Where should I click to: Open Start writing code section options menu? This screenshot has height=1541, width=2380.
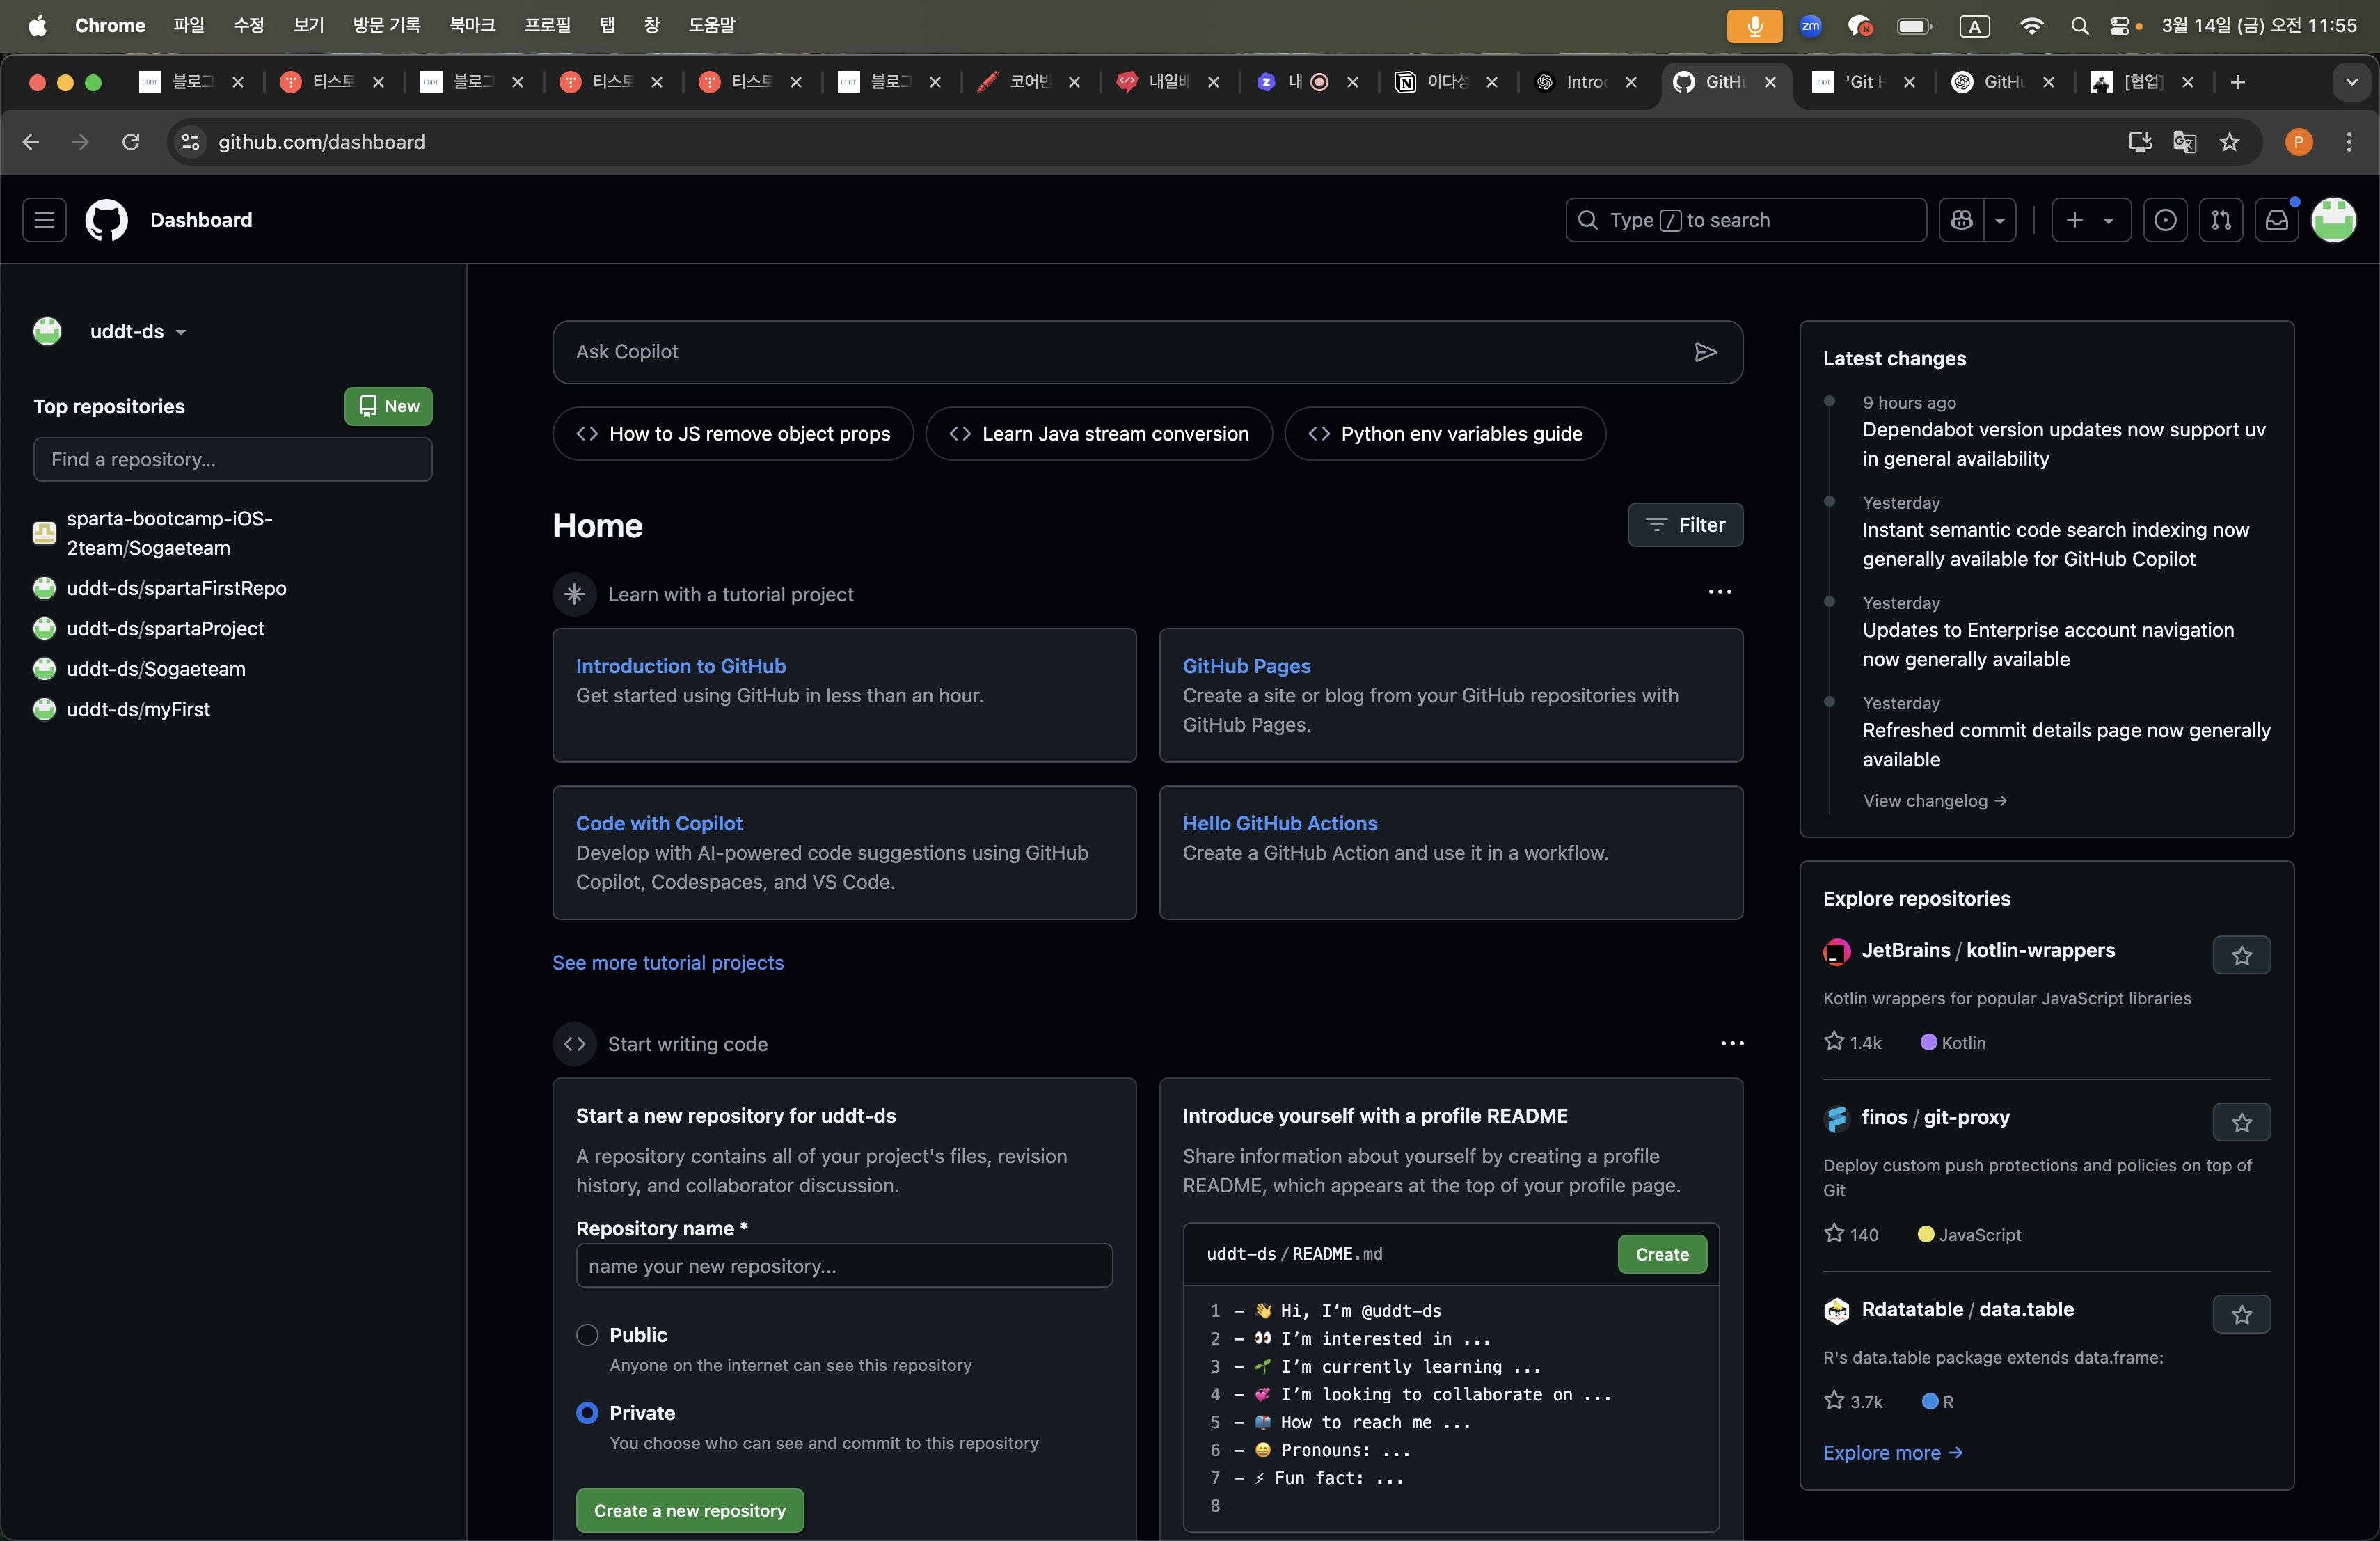pos(1732,1043)
